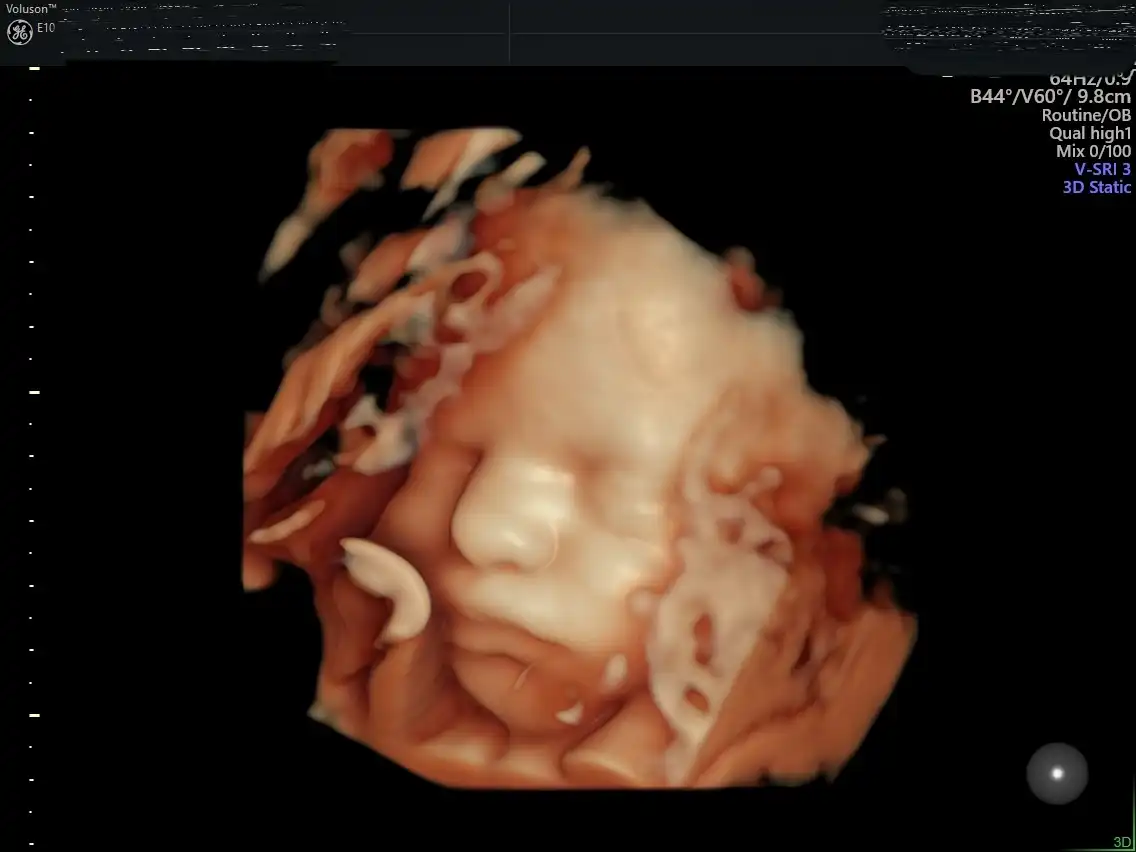Click the topmost depth scale tick

(x=34, y=68)
